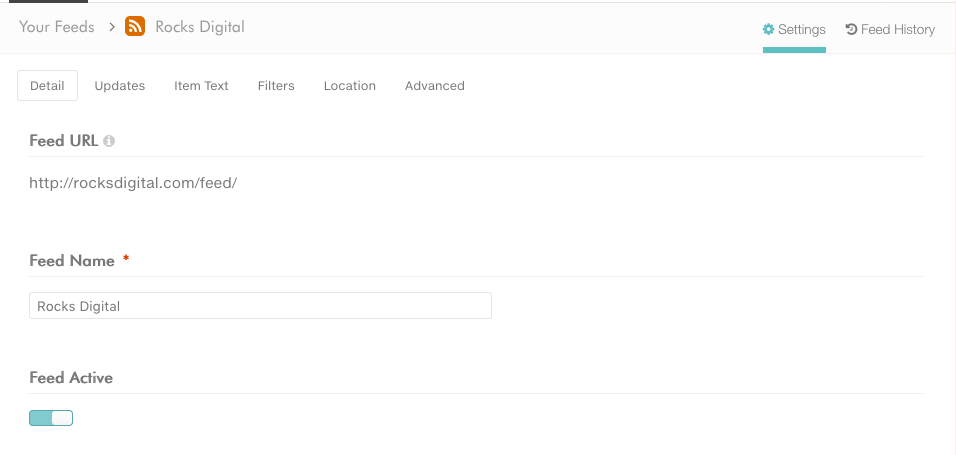The width and height of the screenshot is (956, 455).
Task: Switch to the Updates tab
Action: tap(120, 85)
